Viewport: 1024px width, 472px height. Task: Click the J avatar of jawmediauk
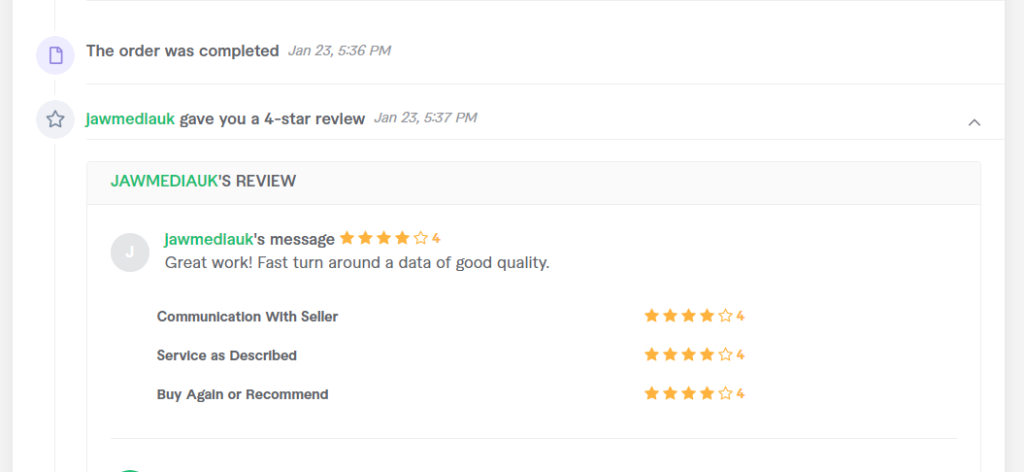coord(130,252)
